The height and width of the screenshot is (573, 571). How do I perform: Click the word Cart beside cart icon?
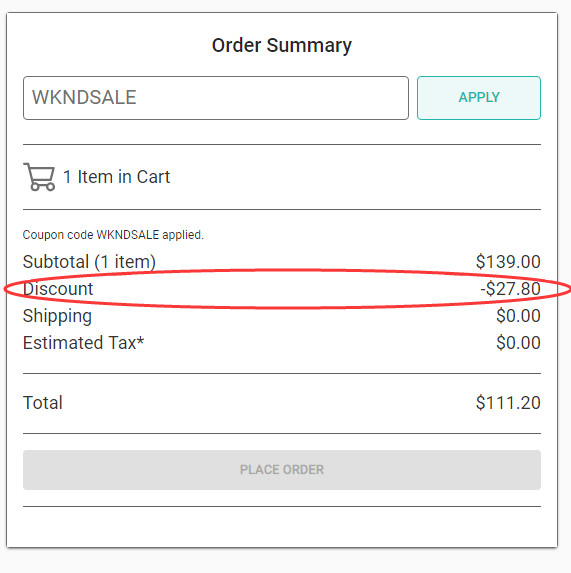coord(153,177)
